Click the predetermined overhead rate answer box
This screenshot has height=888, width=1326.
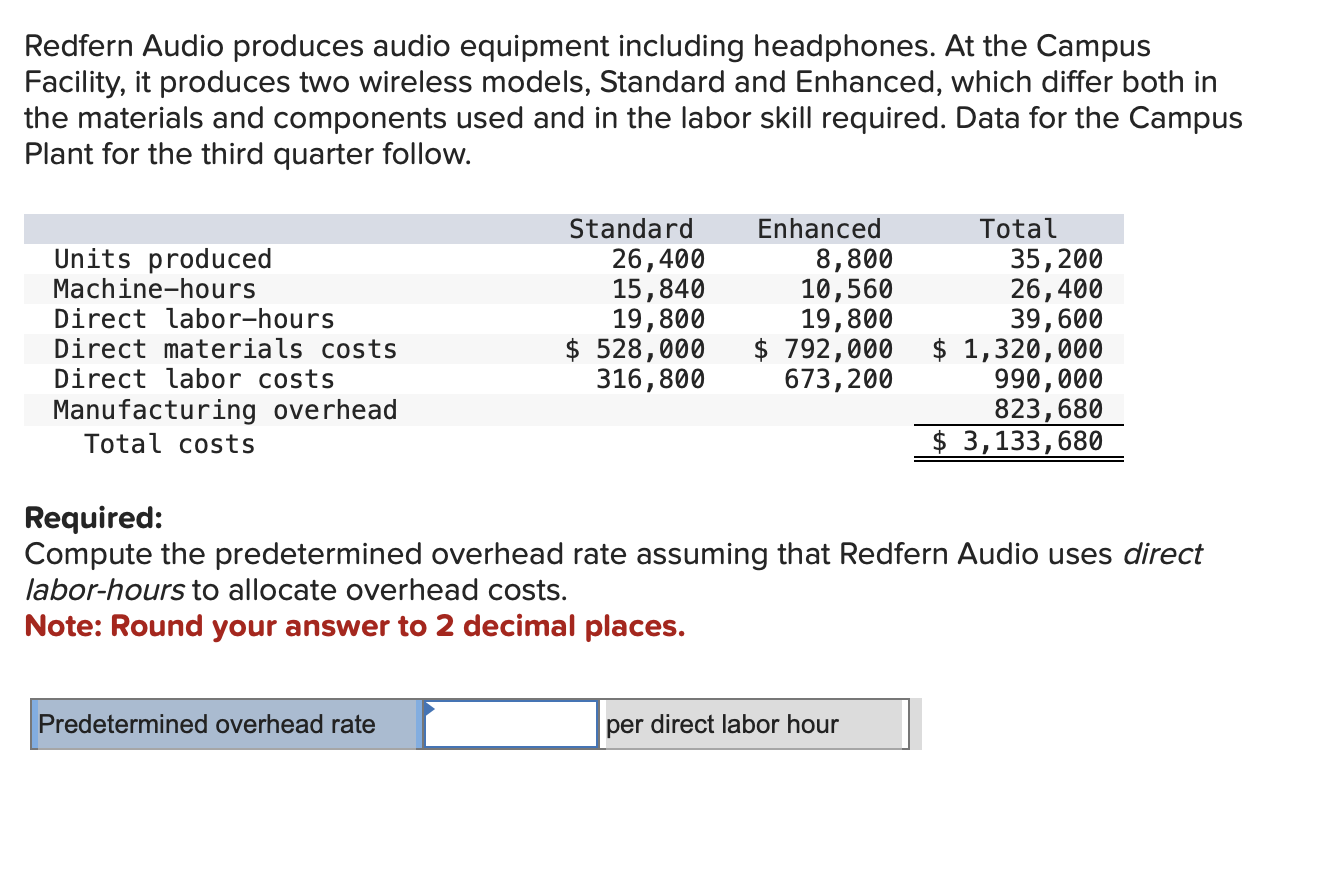(x=511, y=724)
